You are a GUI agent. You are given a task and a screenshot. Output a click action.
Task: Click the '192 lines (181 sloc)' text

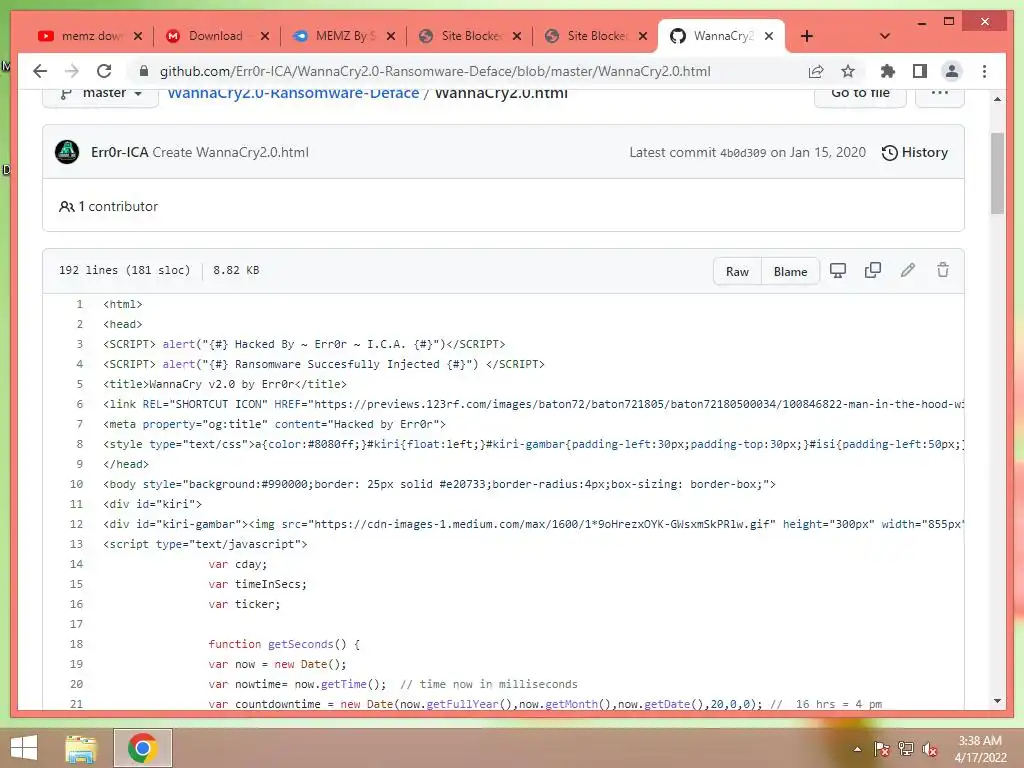click(x=124, y=270)
